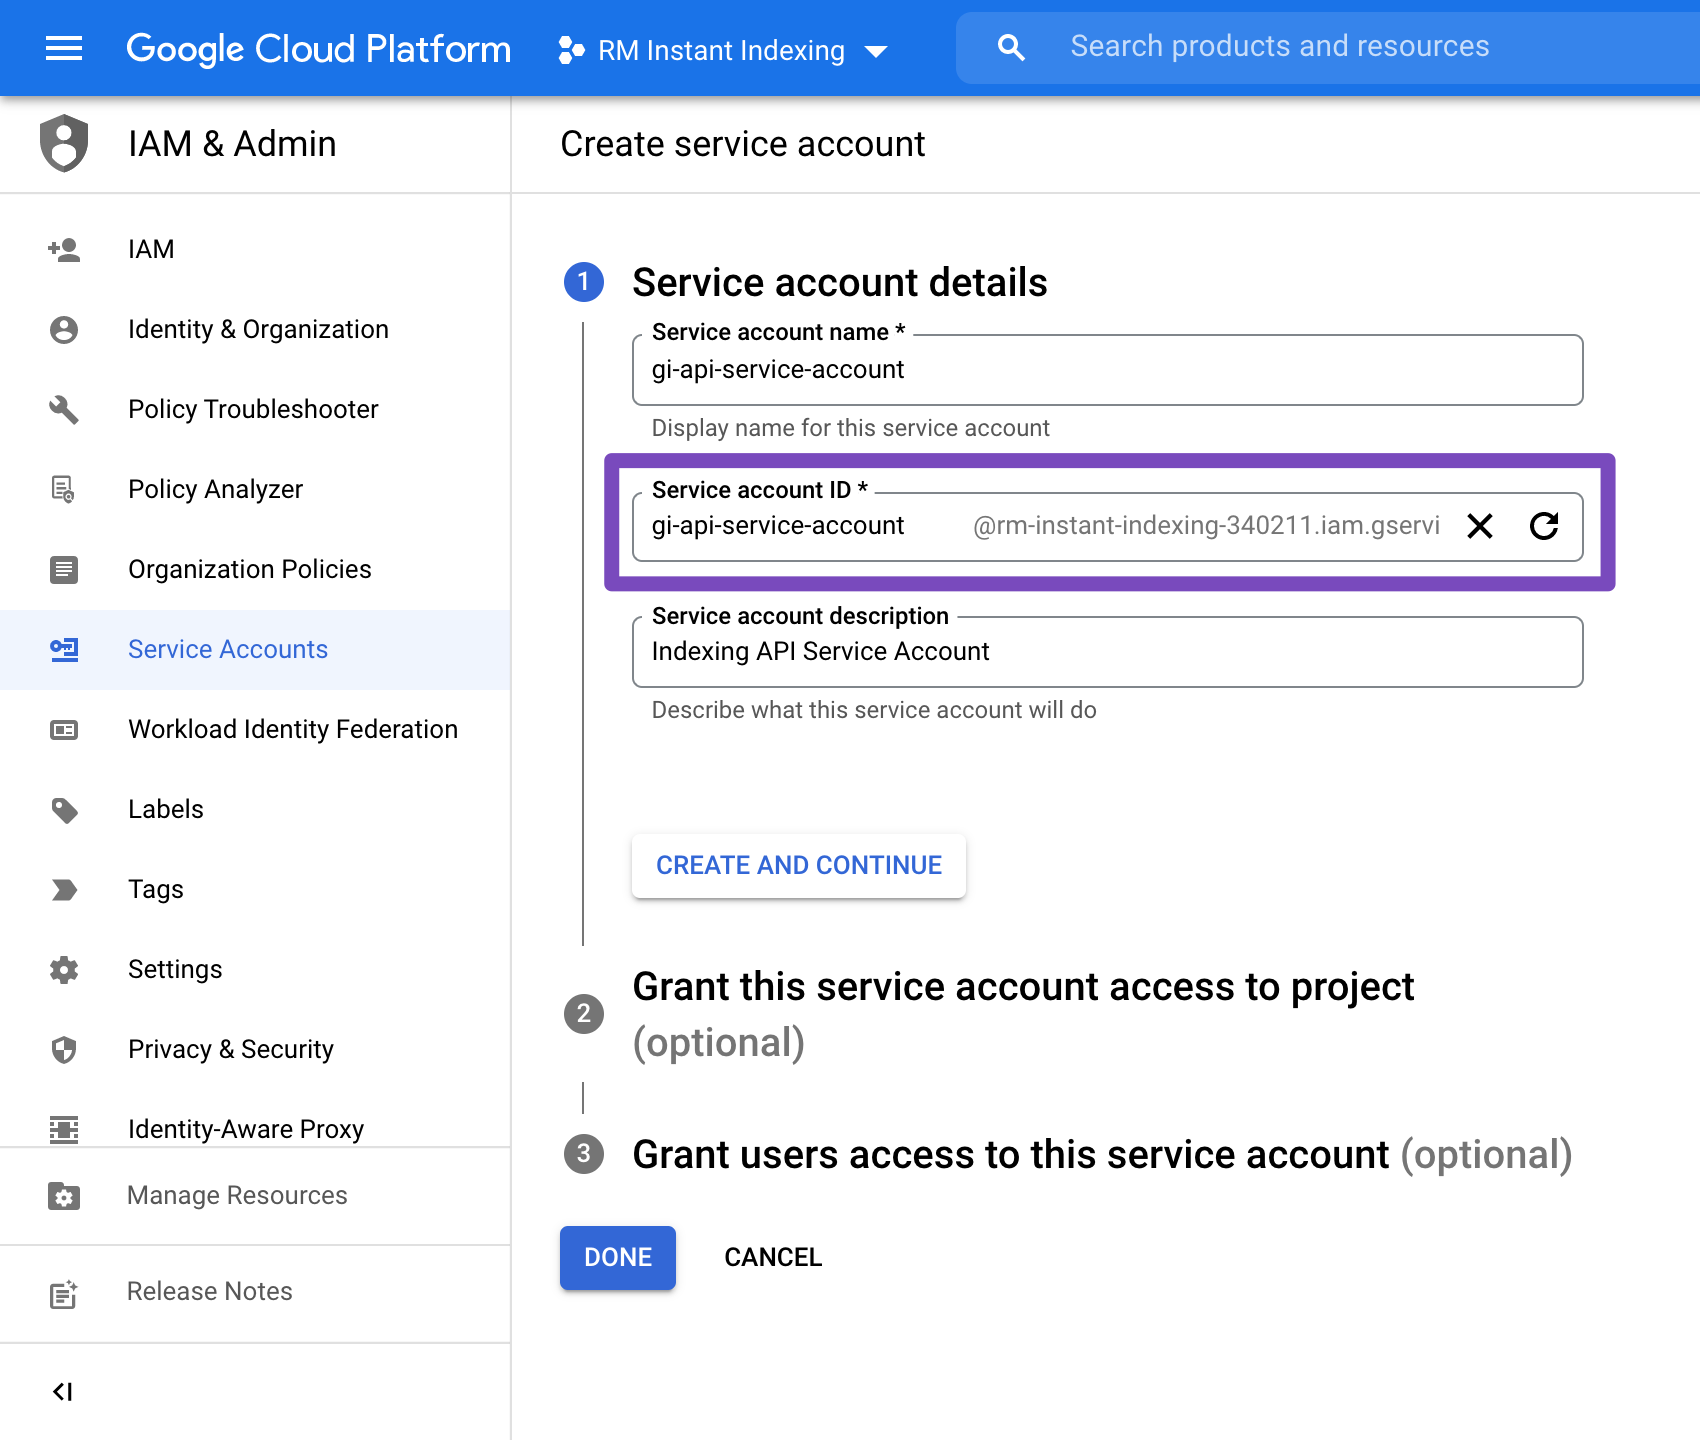1700x1440 pixels.
Task: Click the Settings gear icon
Action: point(64,969)
